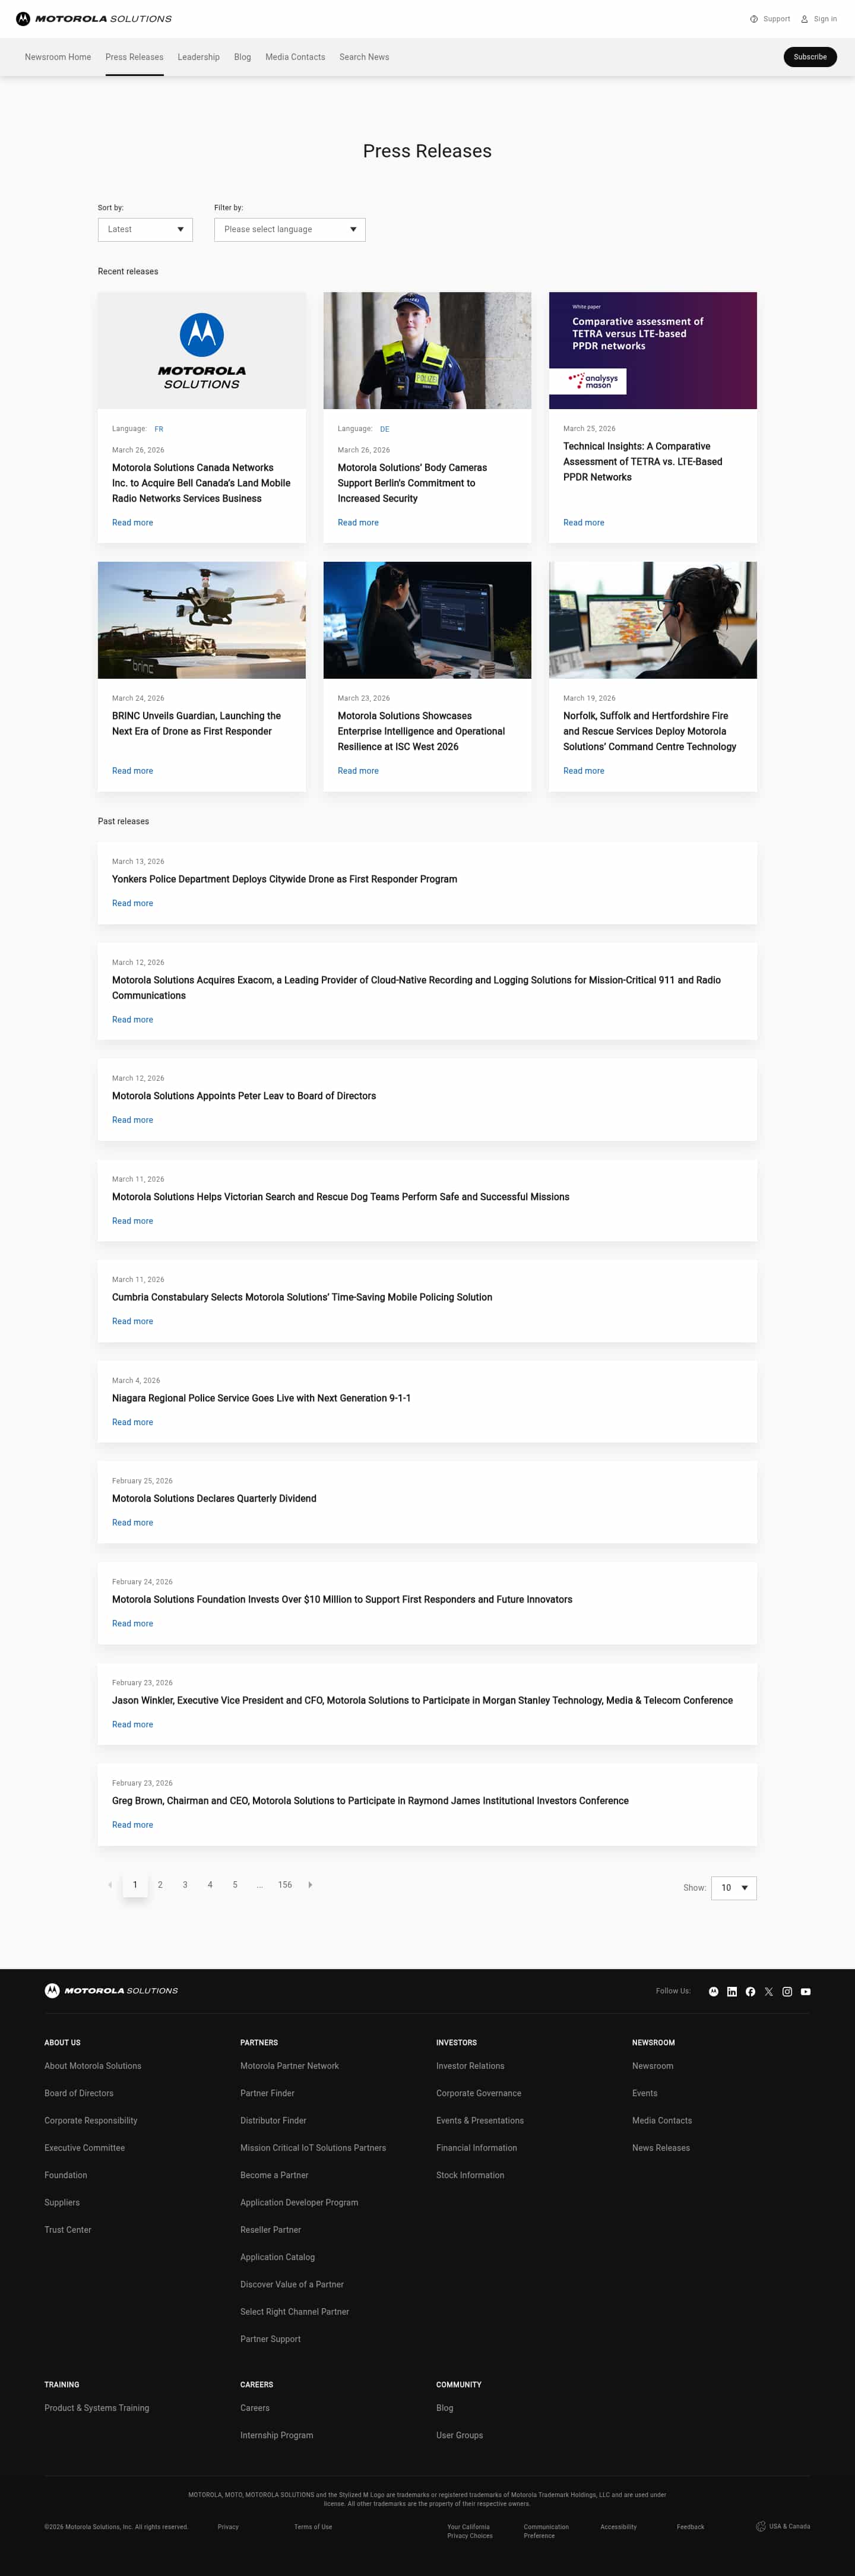
Task: Read more about BRINC Guardian drone
Action: click(132, 771)
